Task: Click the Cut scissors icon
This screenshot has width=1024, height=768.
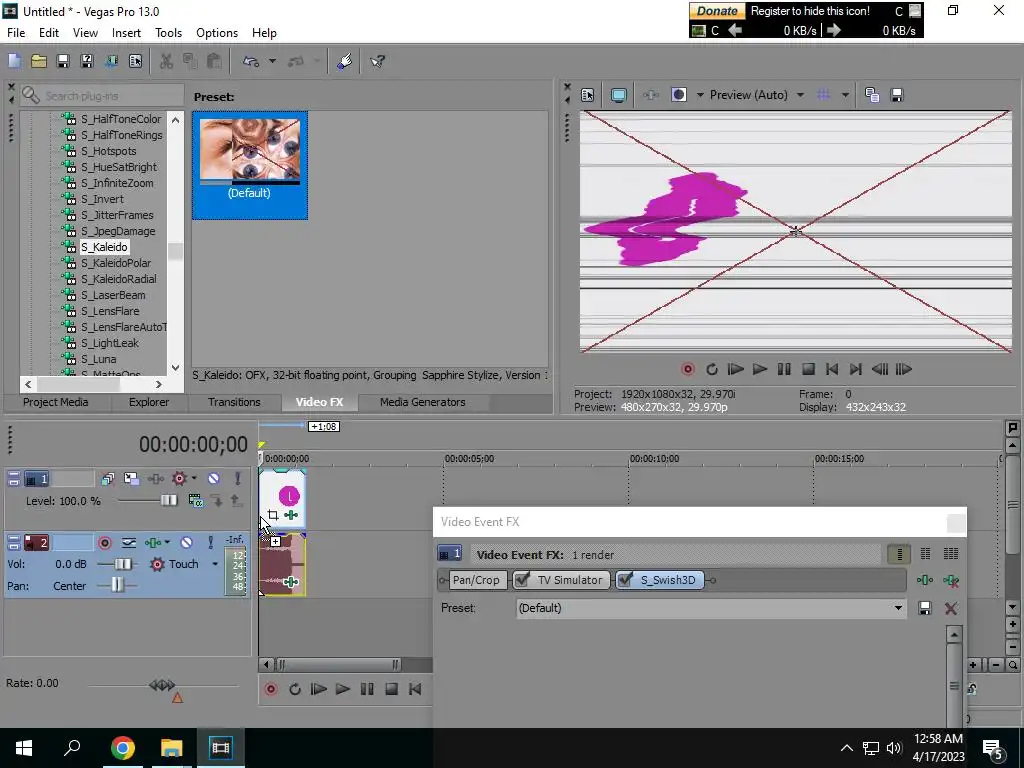Action: (x=166, y=61)
